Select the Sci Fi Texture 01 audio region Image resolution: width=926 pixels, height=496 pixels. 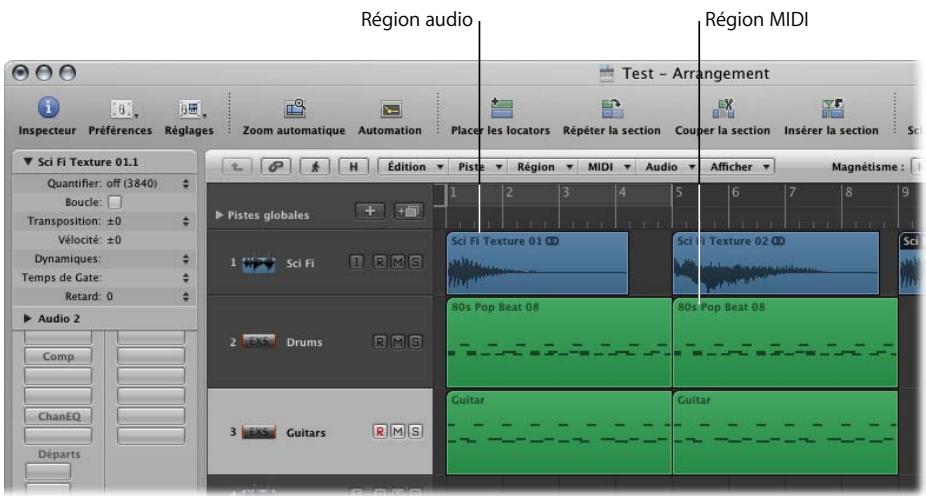click(x=537, y=263)
